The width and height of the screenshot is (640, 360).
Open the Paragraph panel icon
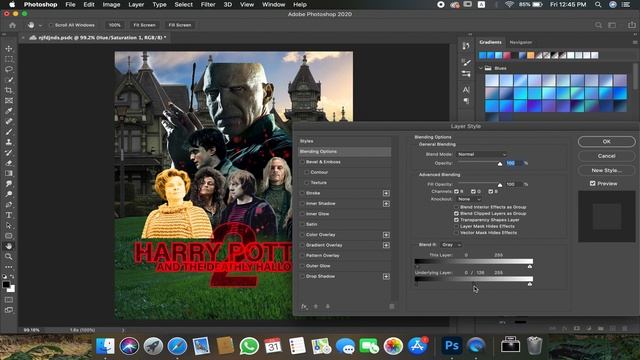click(x=466, y=101)
